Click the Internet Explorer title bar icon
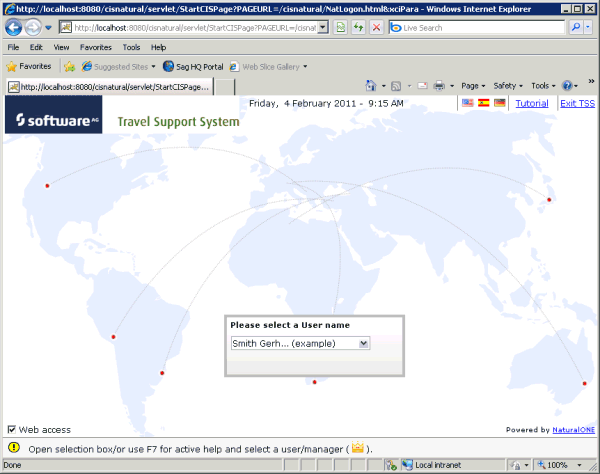Image resolution: width=600 pixels, height=474 pixels. pyautogui.click(x=9, y=9)
